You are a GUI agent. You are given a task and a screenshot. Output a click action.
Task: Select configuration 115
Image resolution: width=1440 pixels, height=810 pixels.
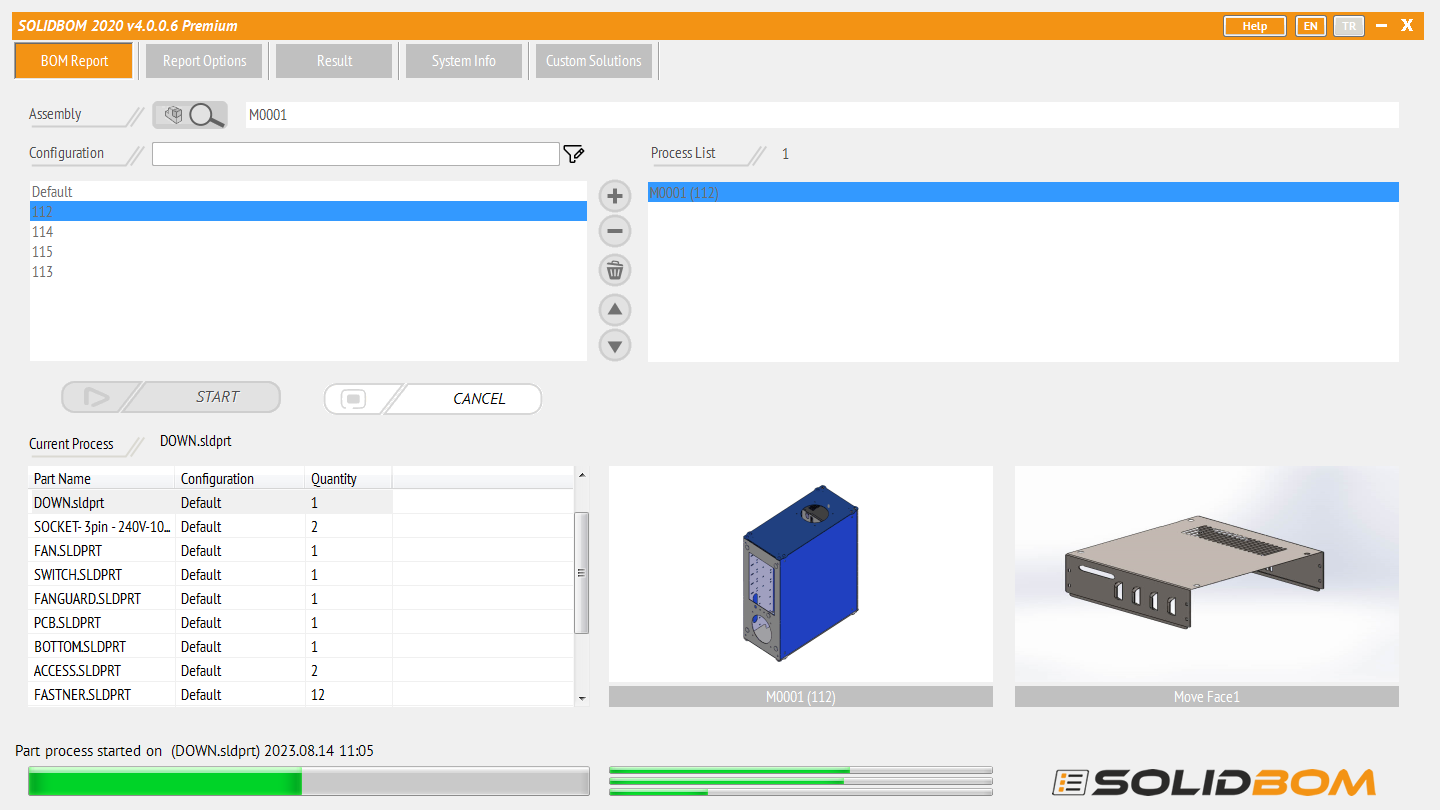point(308,252)
